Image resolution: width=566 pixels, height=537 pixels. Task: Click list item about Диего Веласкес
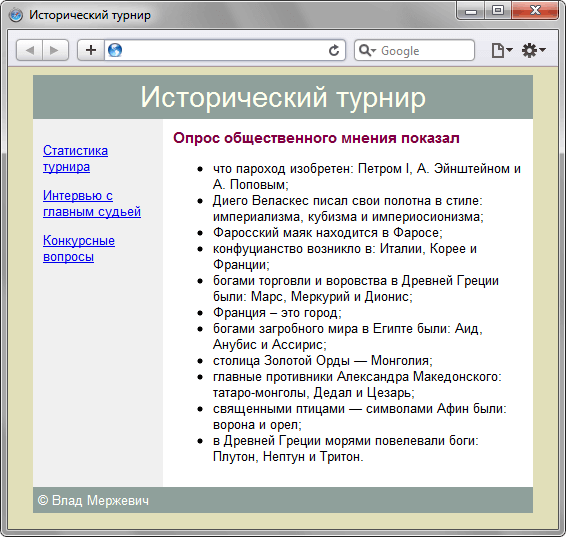(x=348, y=209)
